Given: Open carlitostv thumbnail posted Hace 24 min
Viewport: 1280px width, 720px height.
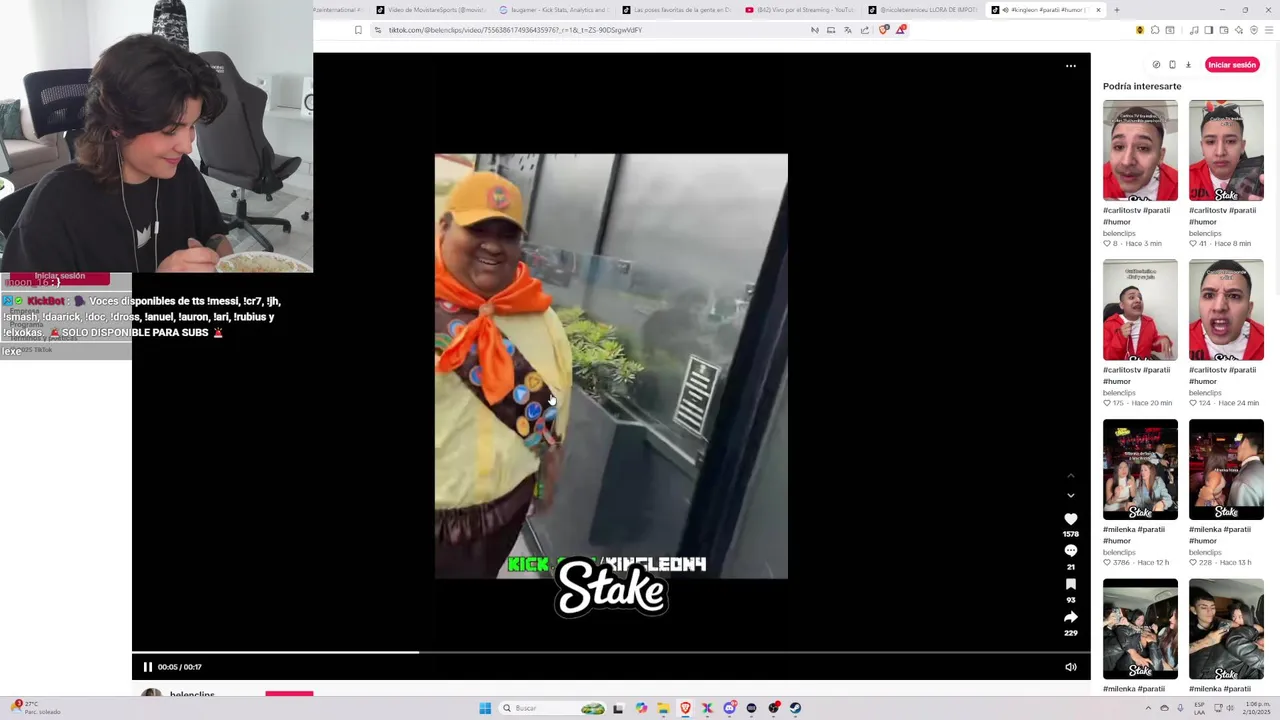Looking at the screenshot, I should point(1226,310).
